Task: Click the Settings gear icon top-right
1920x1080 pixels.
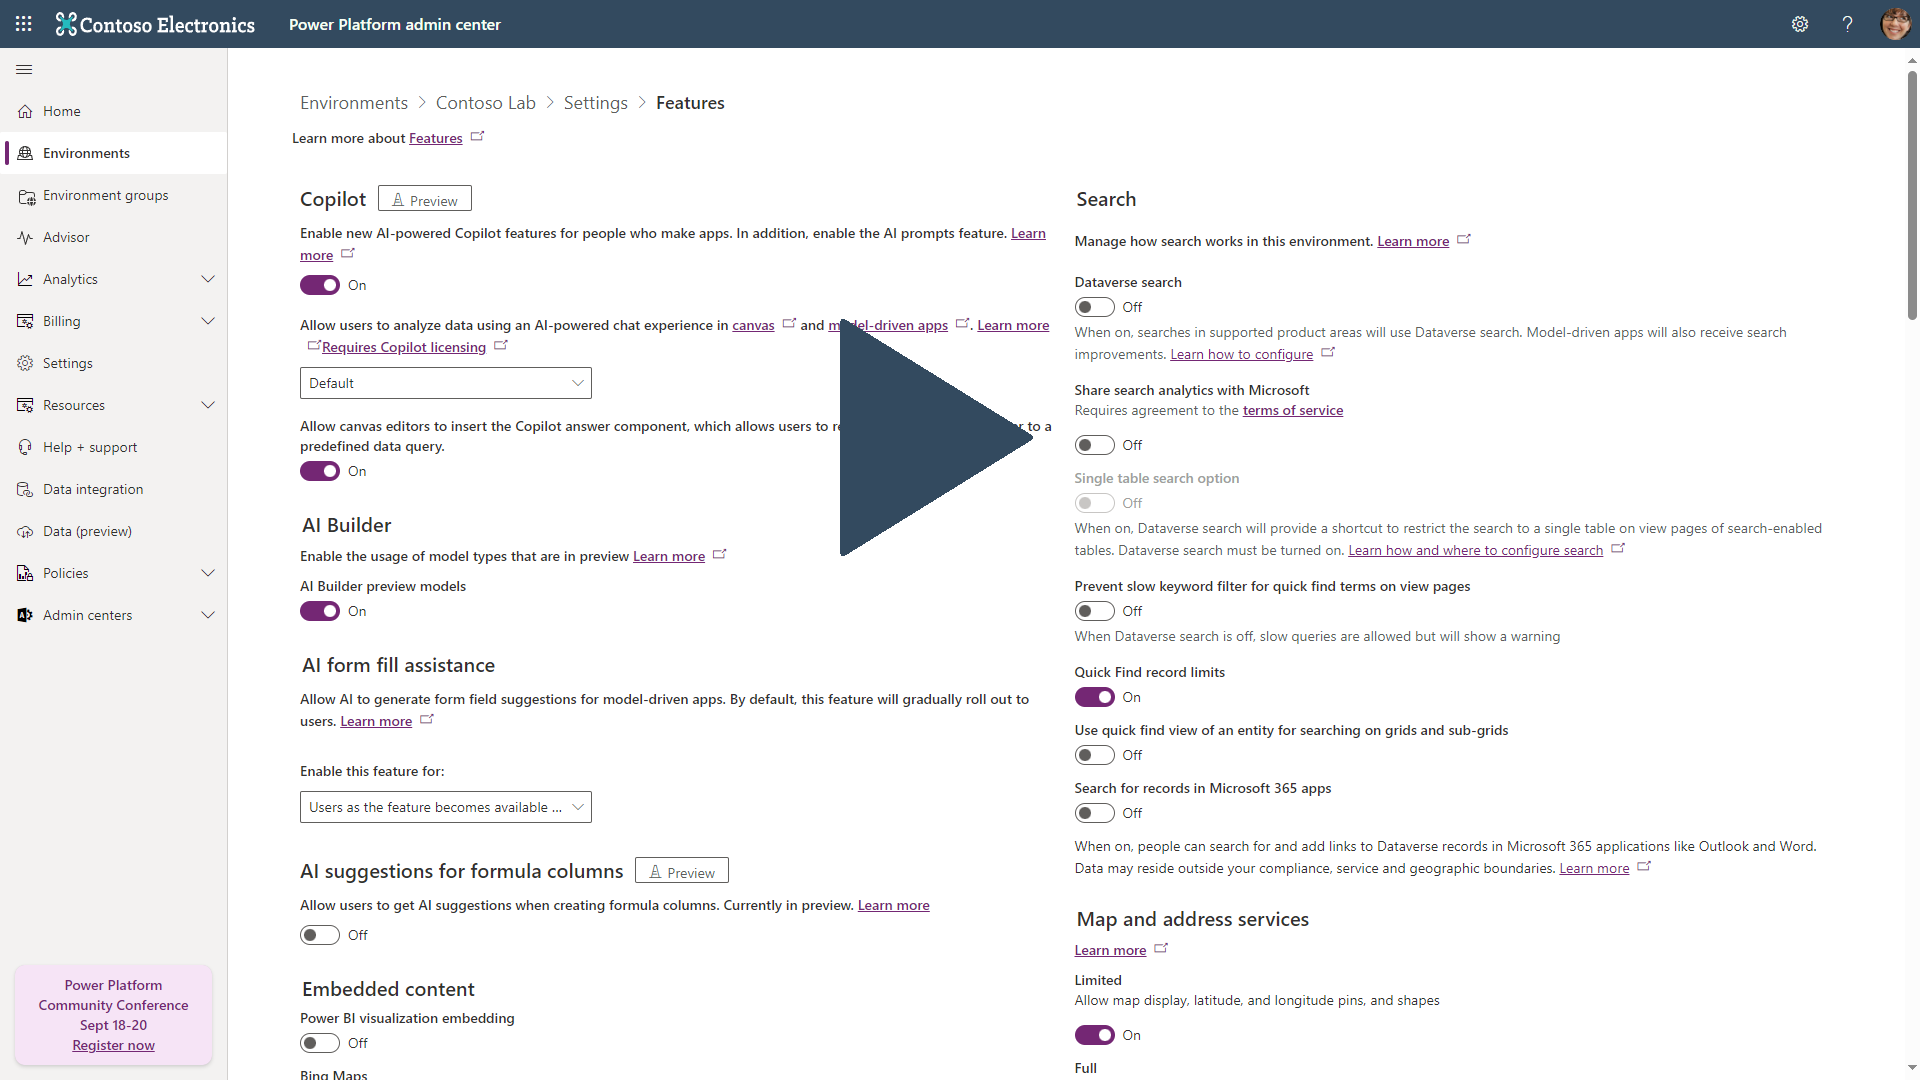Action: pos(1801,24)
